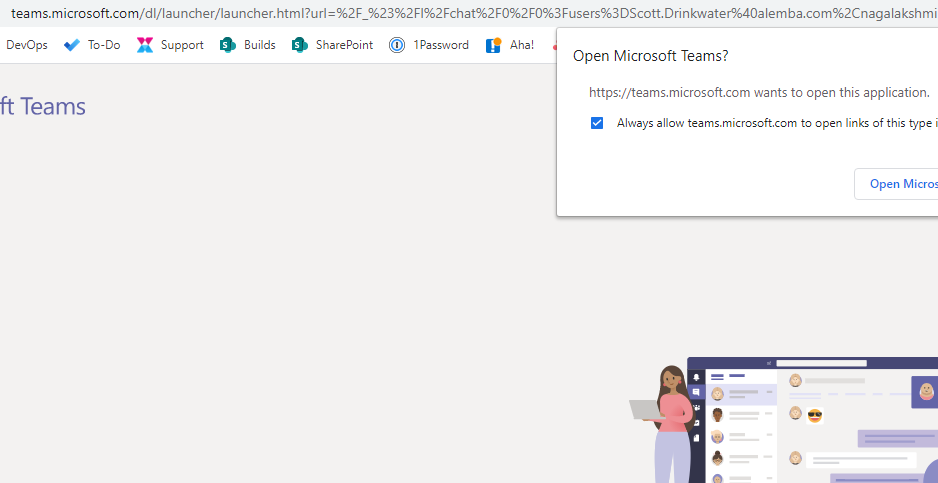Click the Builds bookmark icon
Viewport: 938px width, 483px height.
click(x=228, y=45)
